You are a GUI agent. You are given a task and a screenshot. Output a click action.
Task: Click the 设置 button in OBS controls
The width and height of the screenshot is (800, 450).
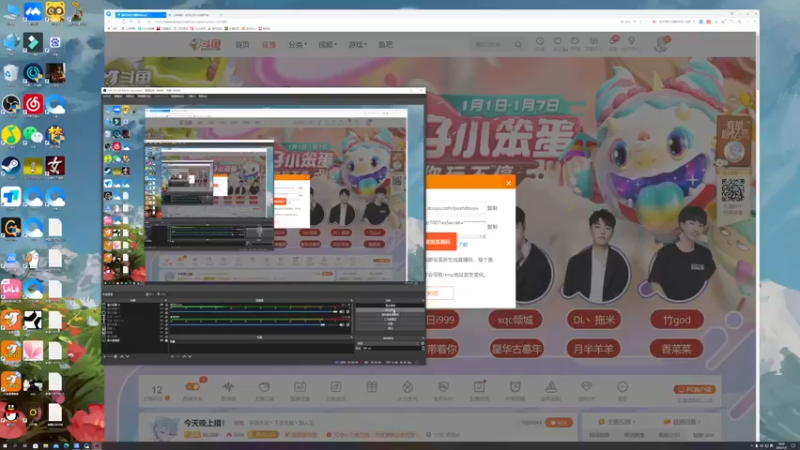(390, 323)
